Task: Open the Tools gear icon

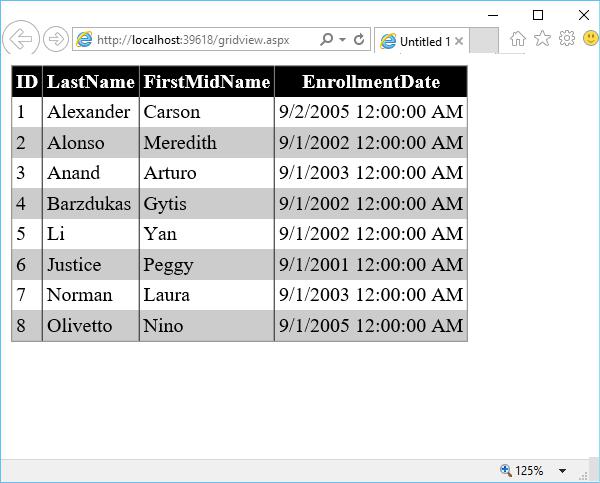Action: point(566,39)
